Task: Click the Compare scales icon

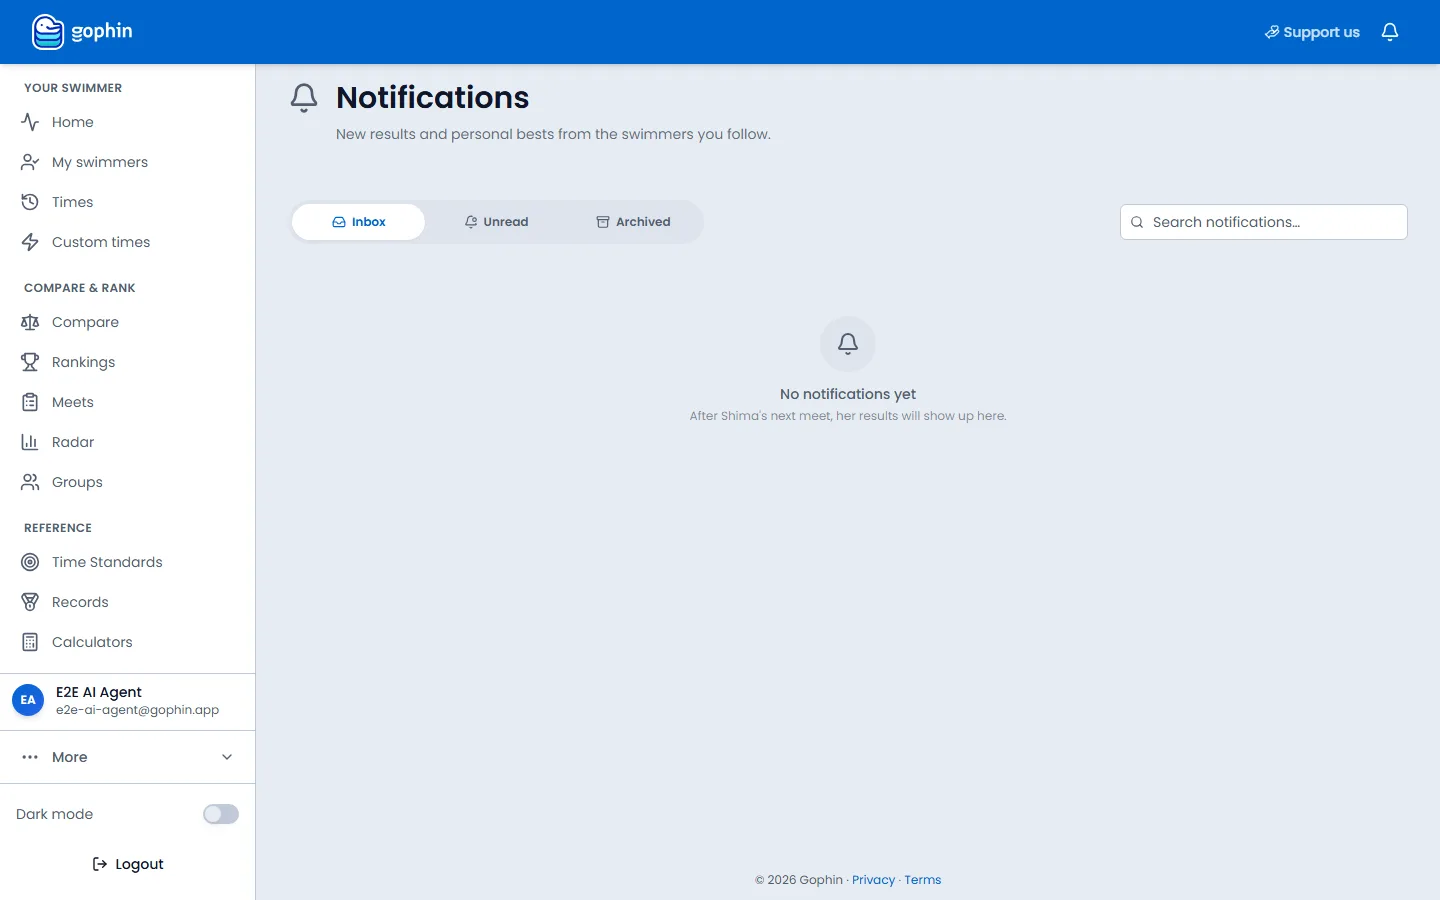Action: tap(30, 322)
